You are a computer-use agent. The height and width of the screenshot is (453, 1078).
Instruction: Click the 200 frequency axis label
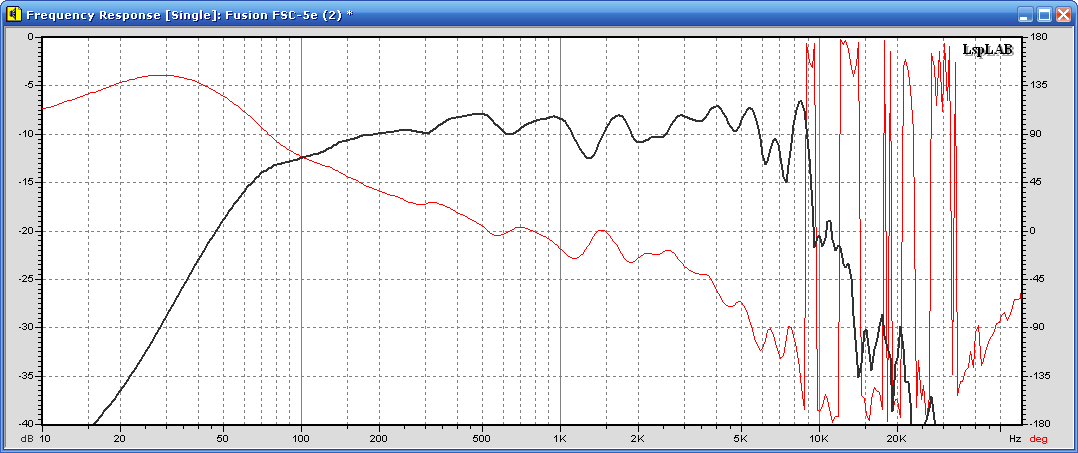click(x=380, y=437)
